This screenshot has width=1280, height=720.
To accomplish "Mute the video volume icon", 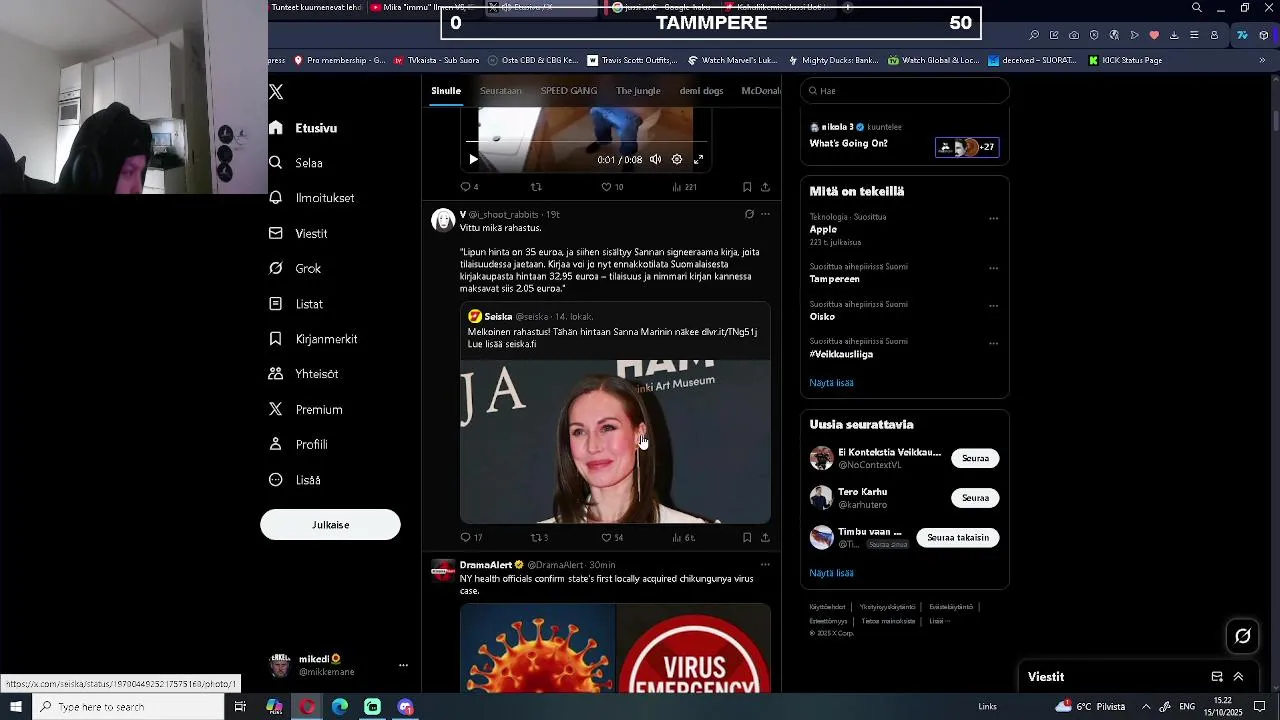I will 655,159.
